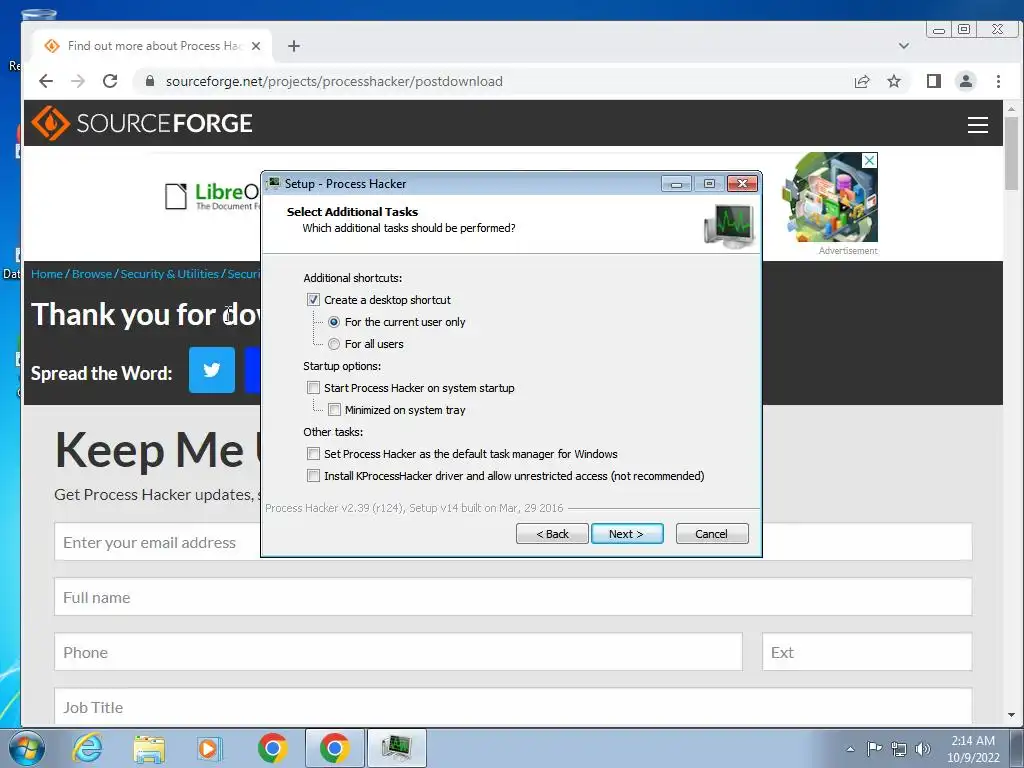This screenshot has width=1024, height=768.
Task: Open the Windows Start button
Action: (26, 748)
